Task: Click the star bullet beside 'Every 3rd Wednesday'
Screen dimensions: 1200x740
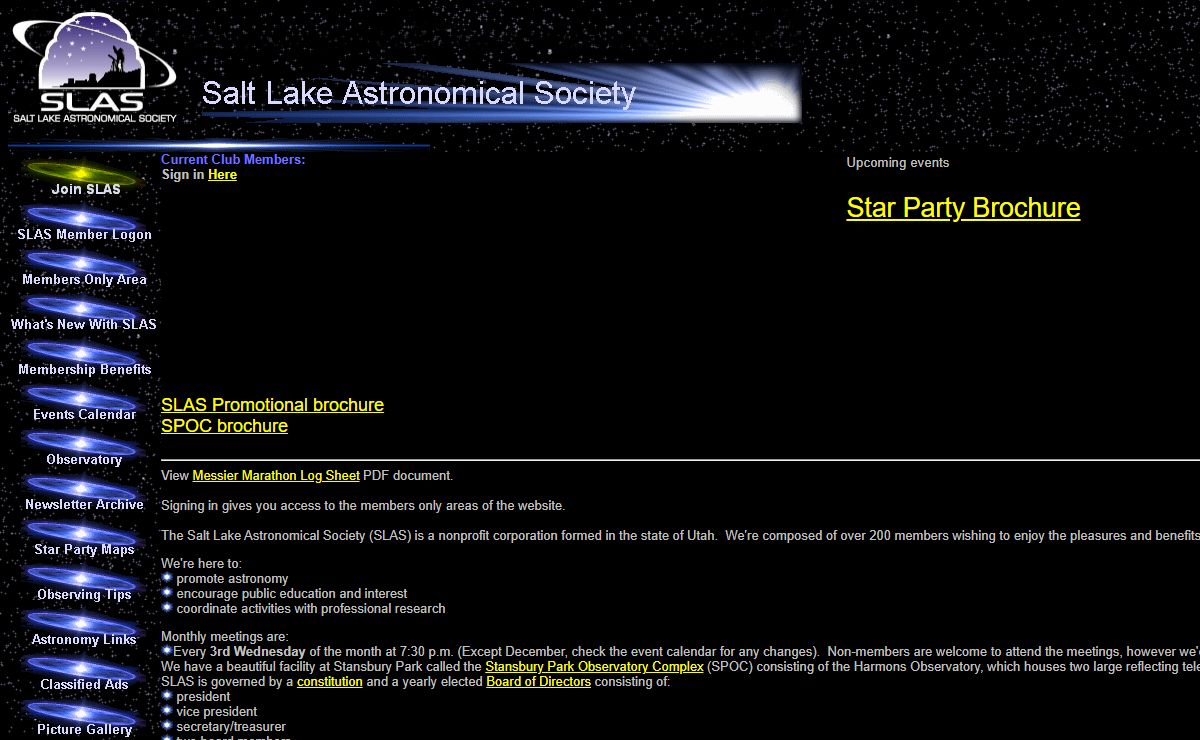Action: [167, 651]
